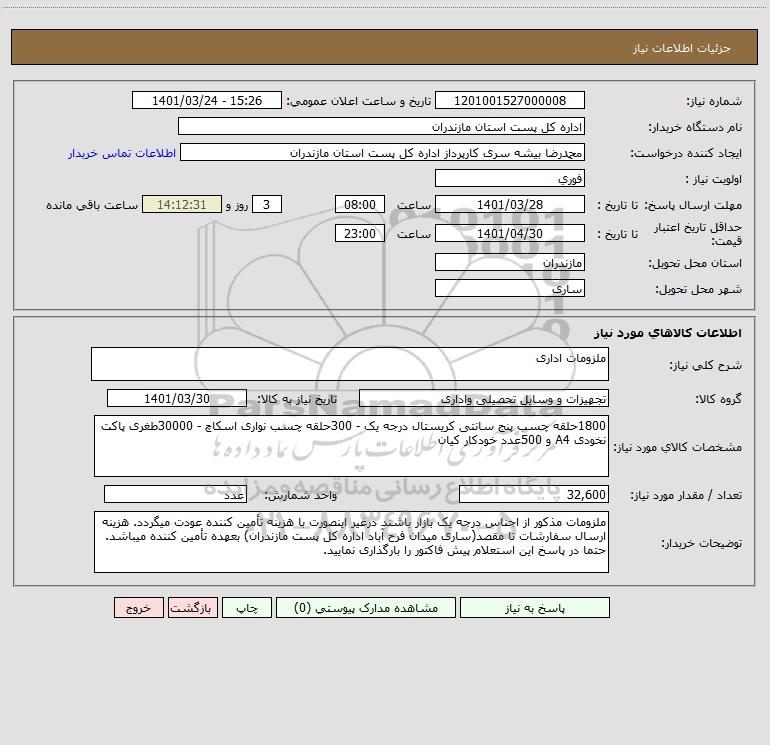
Task: Click the شرح کلی نیاز label
Action: coord(706,366)
